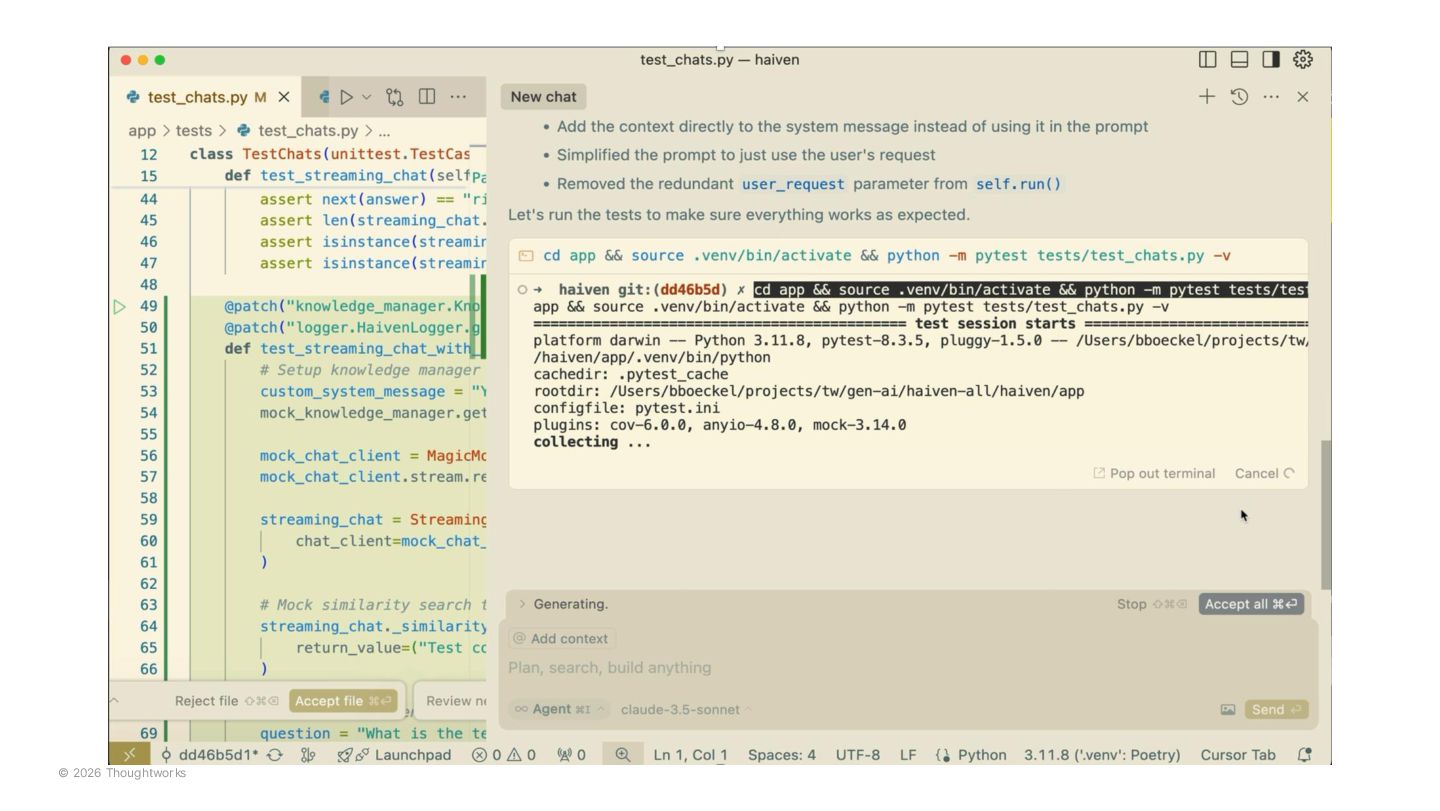Screen dimensions: 1440x811
Task: Toggle the bottom panel layout
Action: tap(1239, 60)
